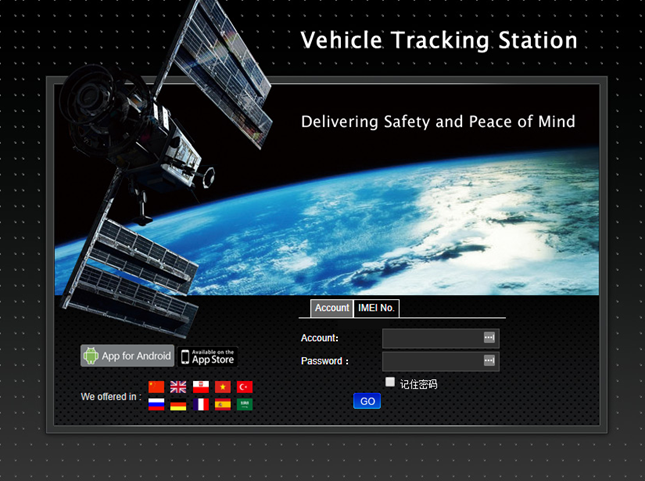Focus the Password input field
Viewport: 645px width, 481px height.
pyautogui.click(x=441, y=361)
